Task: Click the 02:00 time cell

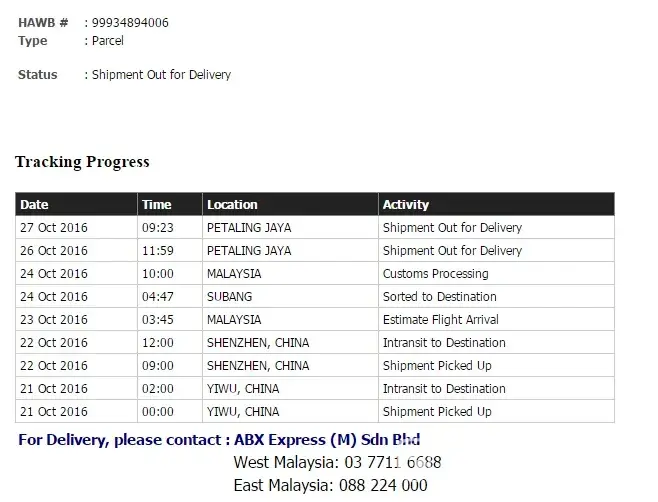Action: 157,389
